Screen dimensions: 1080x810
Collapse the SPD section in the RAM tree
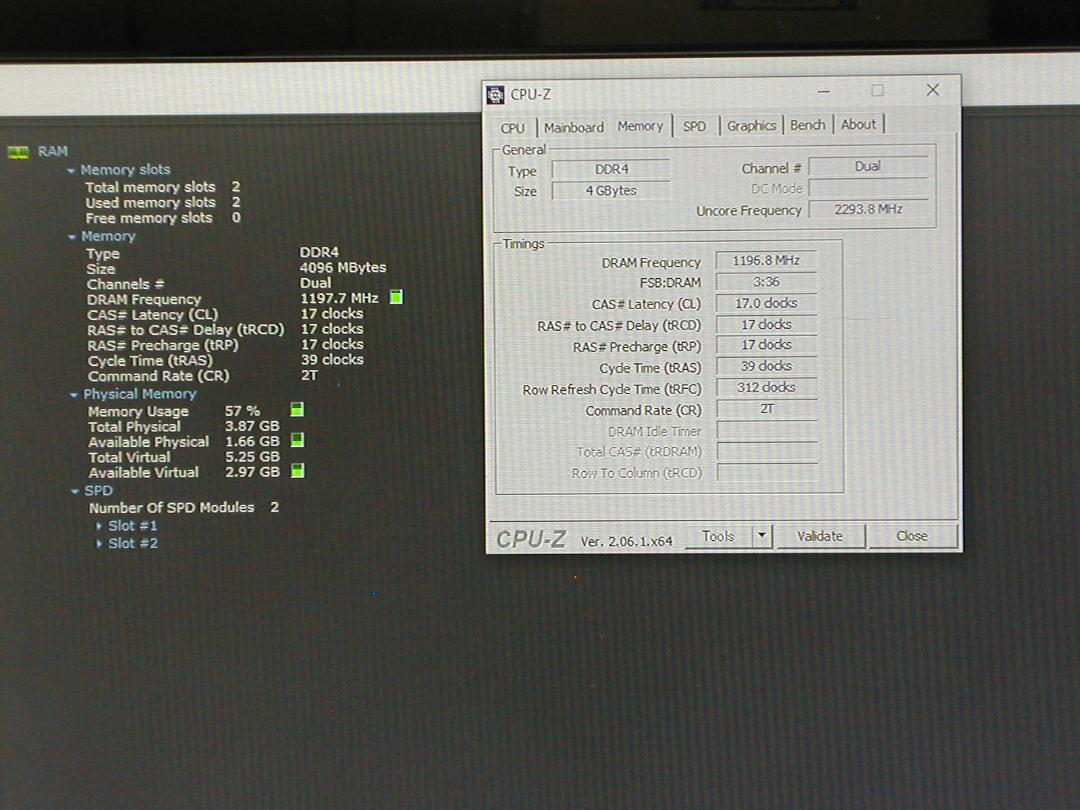(74, 491)
